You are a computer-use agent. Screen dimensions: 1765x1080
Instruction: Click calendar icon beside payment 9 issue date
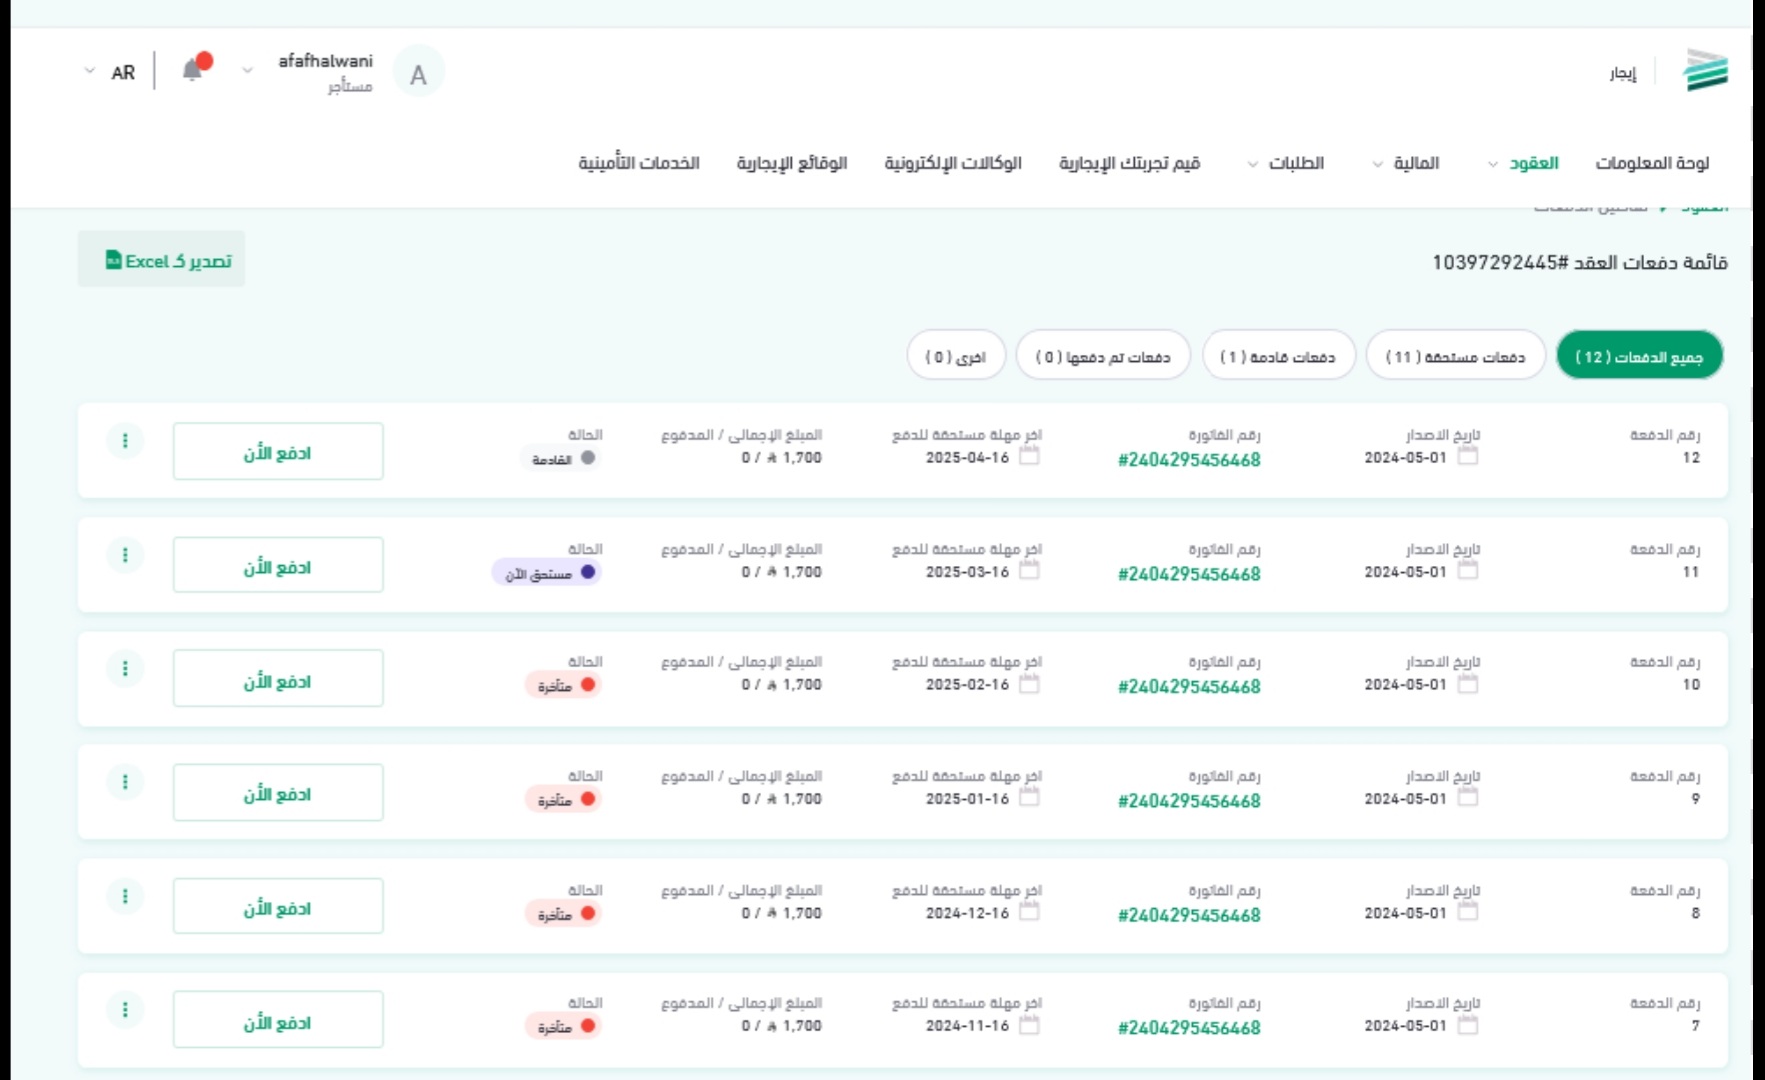[x=1467, y=798]
